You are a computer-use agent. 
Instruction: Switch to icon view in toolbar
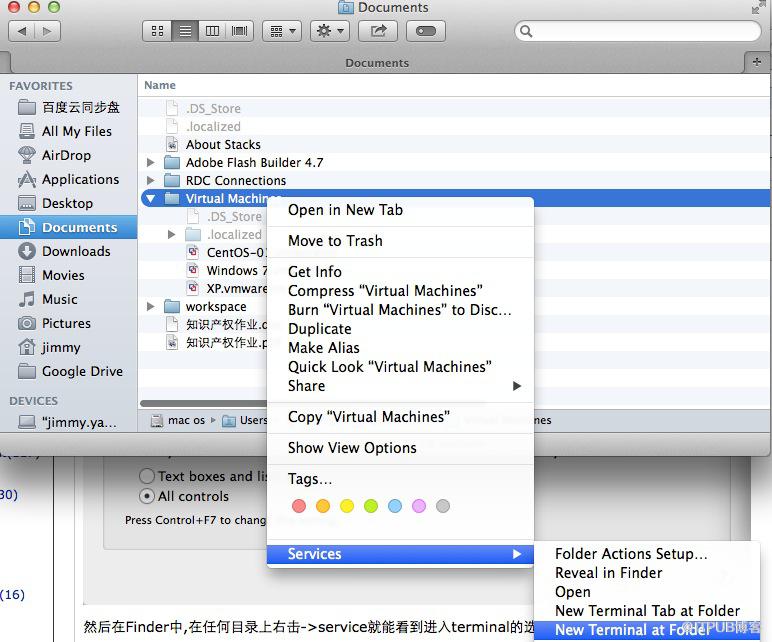coord(157,31)
